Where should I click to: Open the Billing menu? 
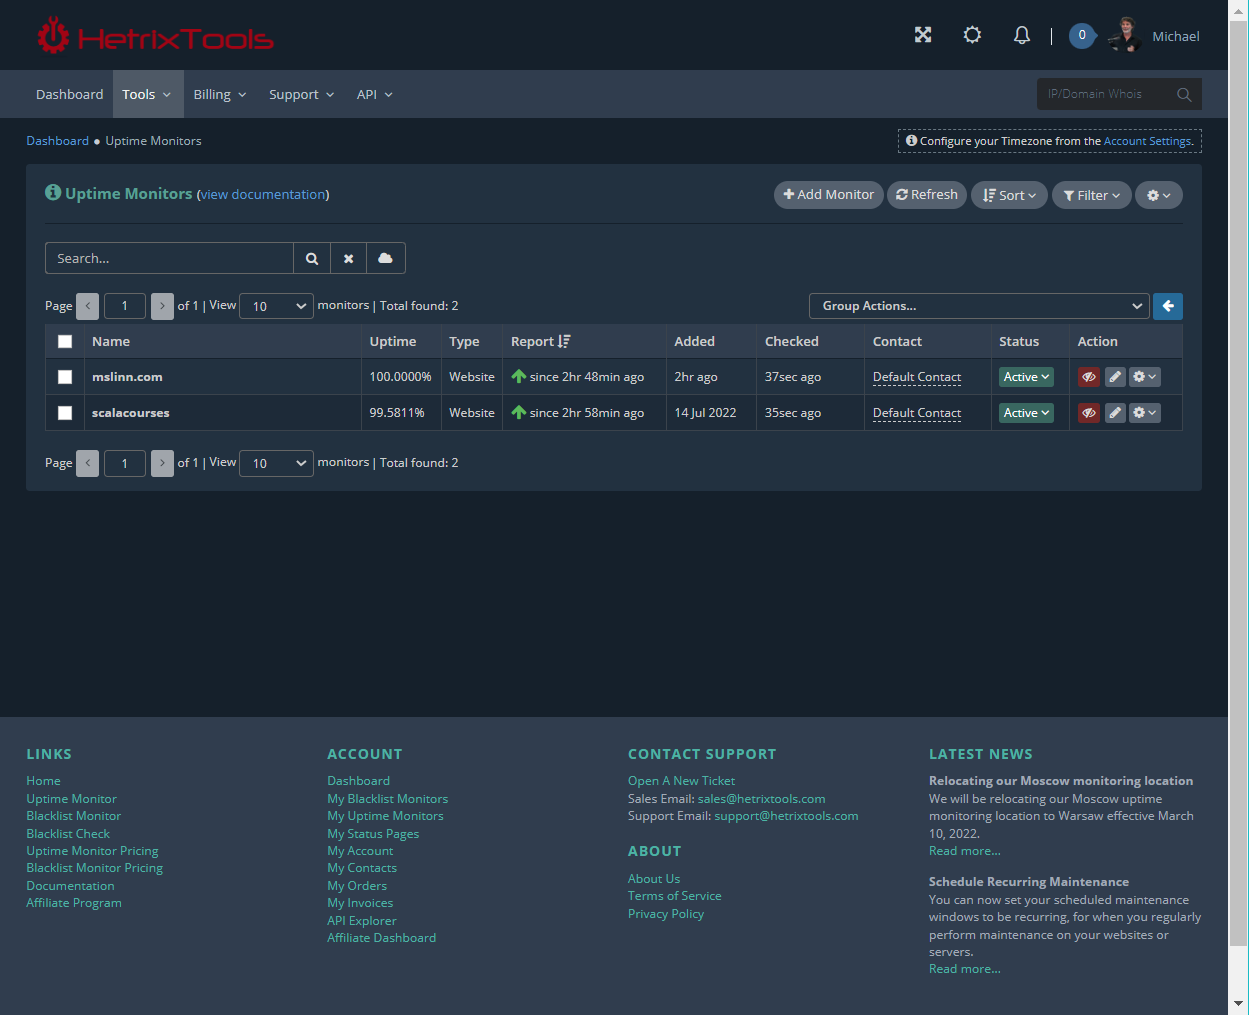219,94
